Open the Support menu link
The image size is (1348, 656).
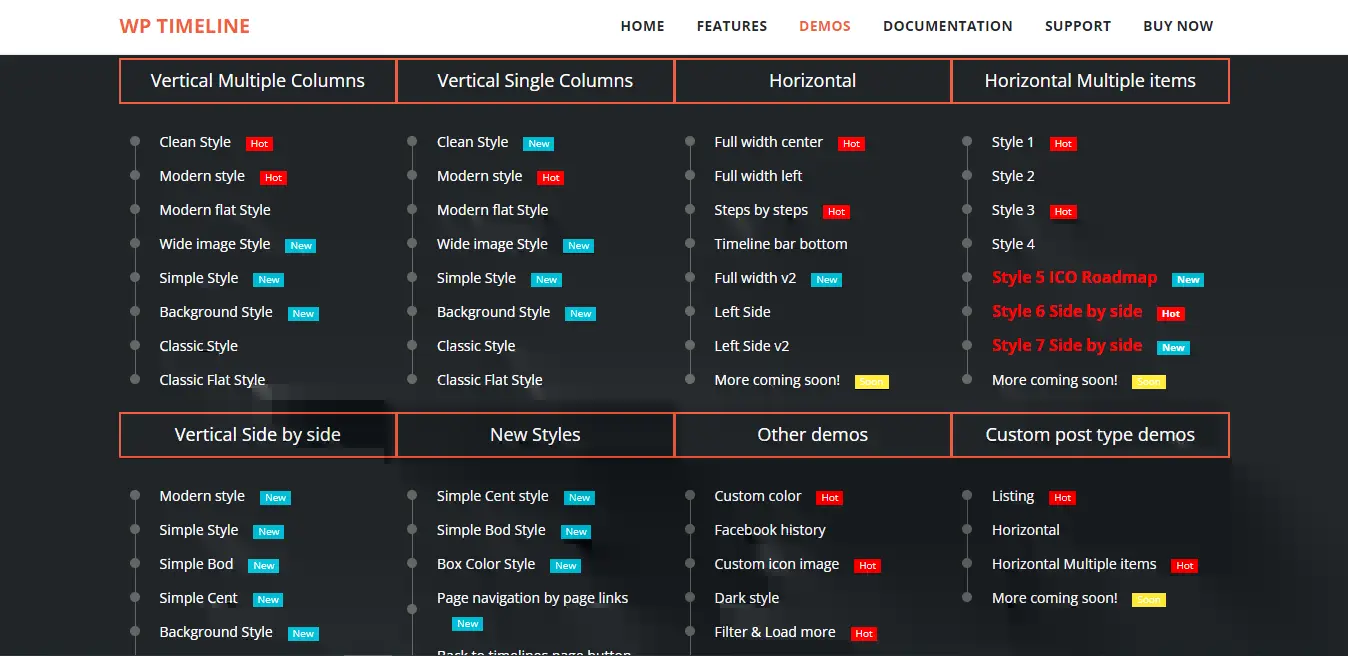pos(1077,26)
